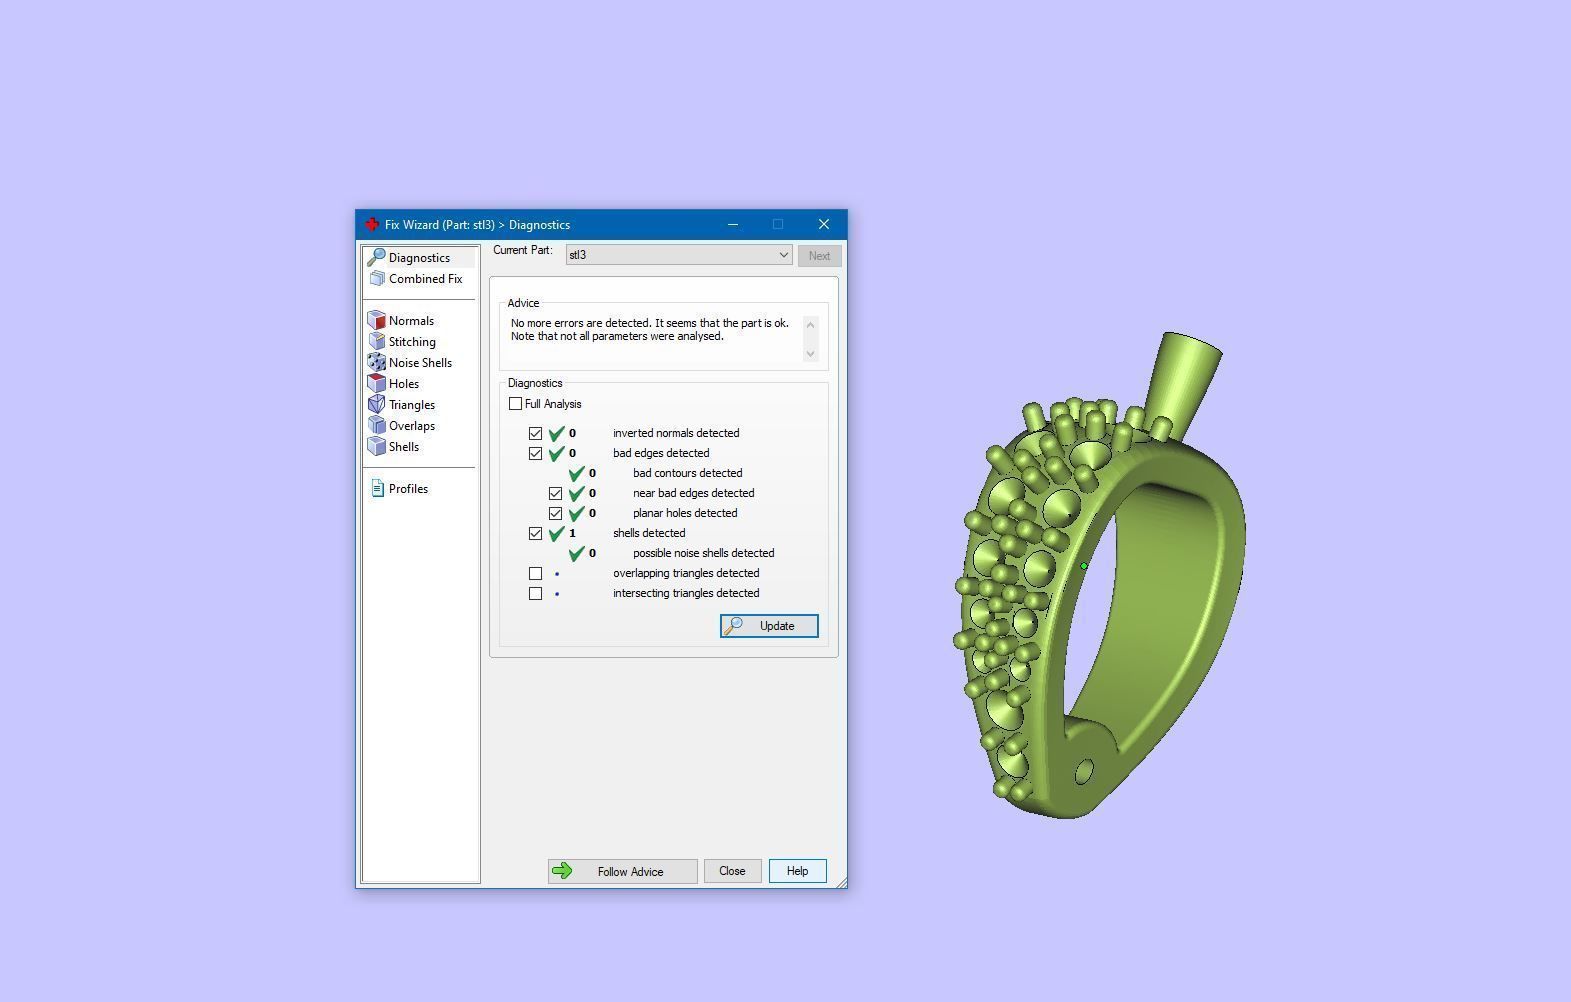Click the Follow Advice button
This screenshot has width=1571, height=1002.
point(622,871)
